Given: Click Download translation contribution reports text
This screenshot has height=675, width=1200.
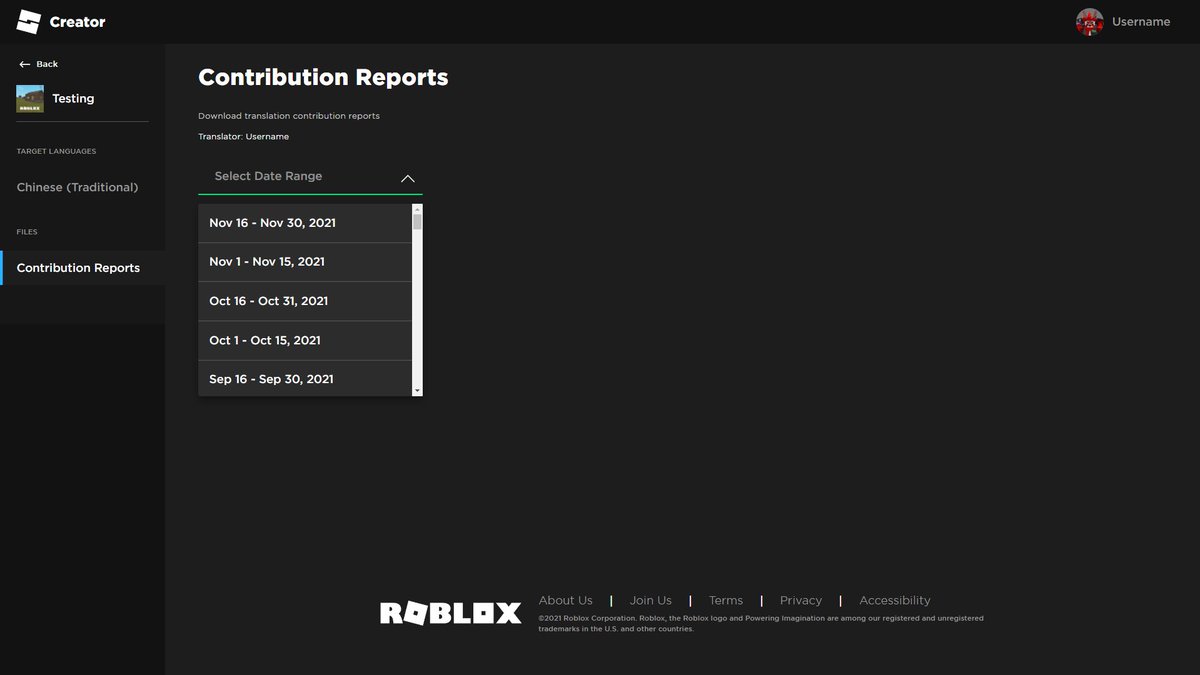Looking at the screenshot, I should (x=288, y=116).
